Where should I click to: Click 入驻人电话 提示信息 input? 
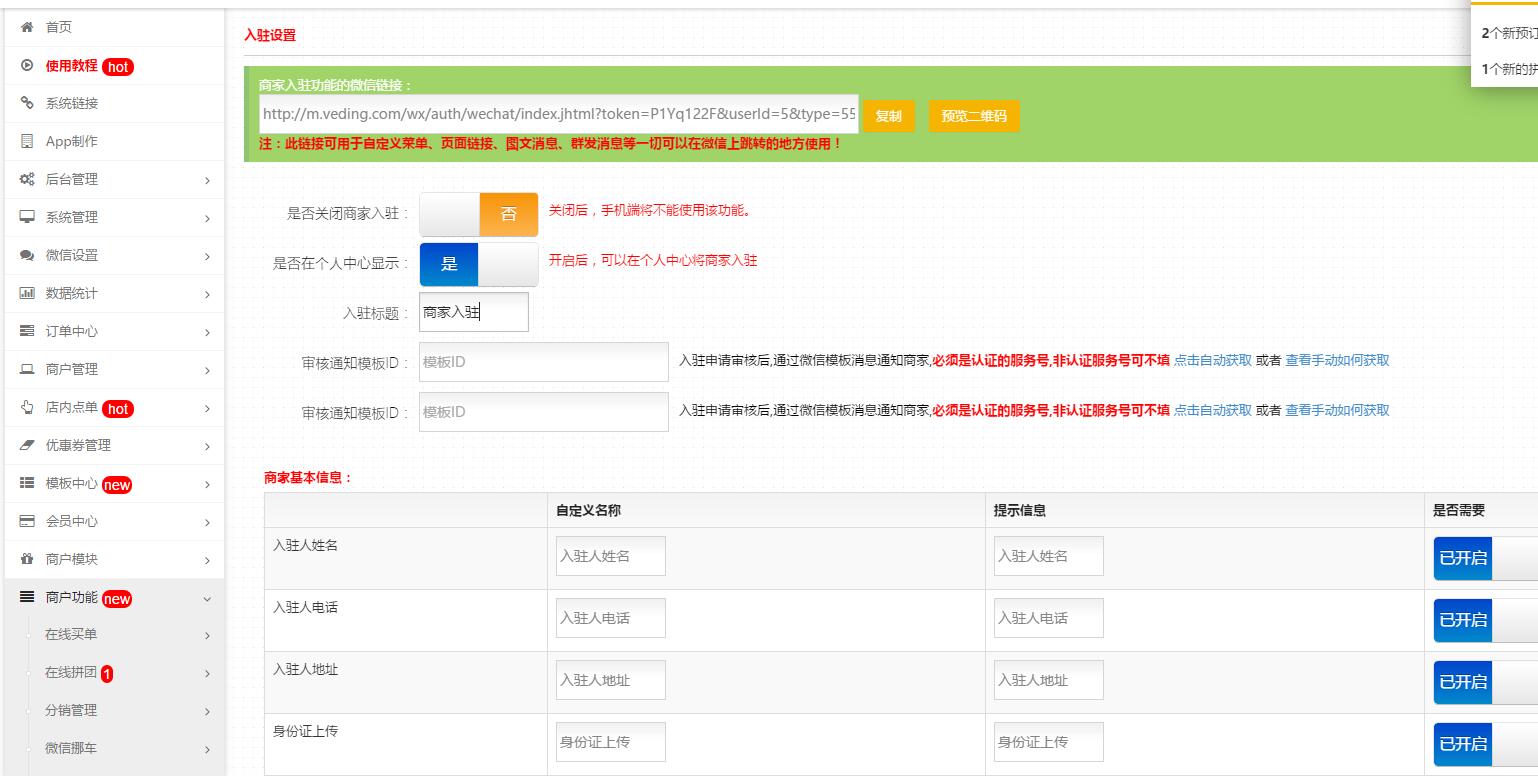pyautogui.click(x=1049, y=618)
